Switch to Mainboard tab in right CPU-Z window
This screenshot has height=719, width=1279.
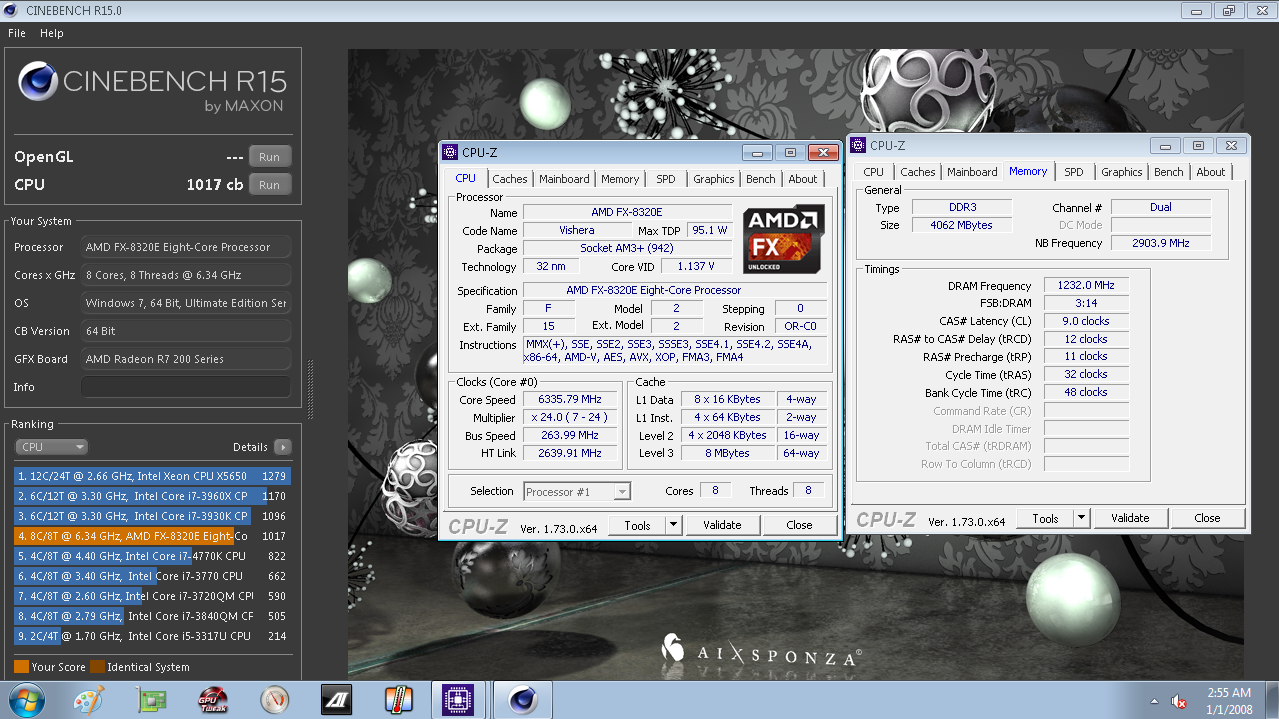pos(972,172)
